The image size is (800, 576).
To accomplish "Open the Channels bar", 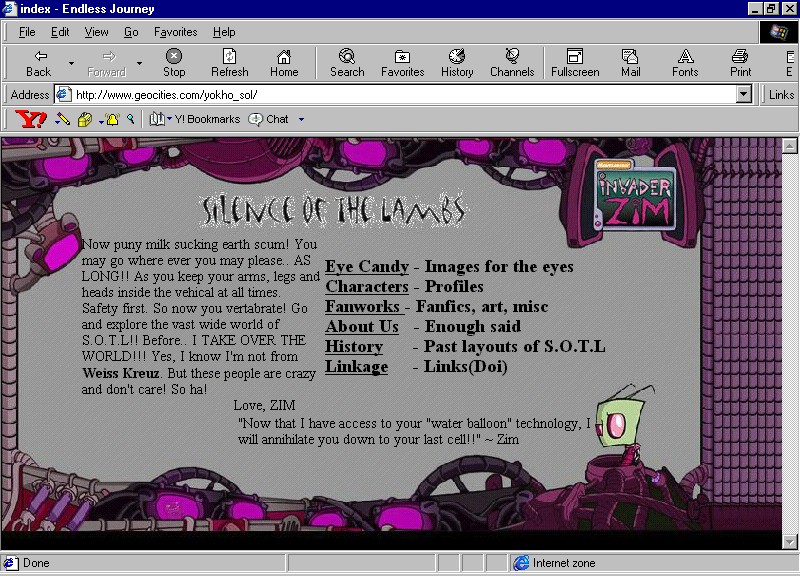I will 512,63.
